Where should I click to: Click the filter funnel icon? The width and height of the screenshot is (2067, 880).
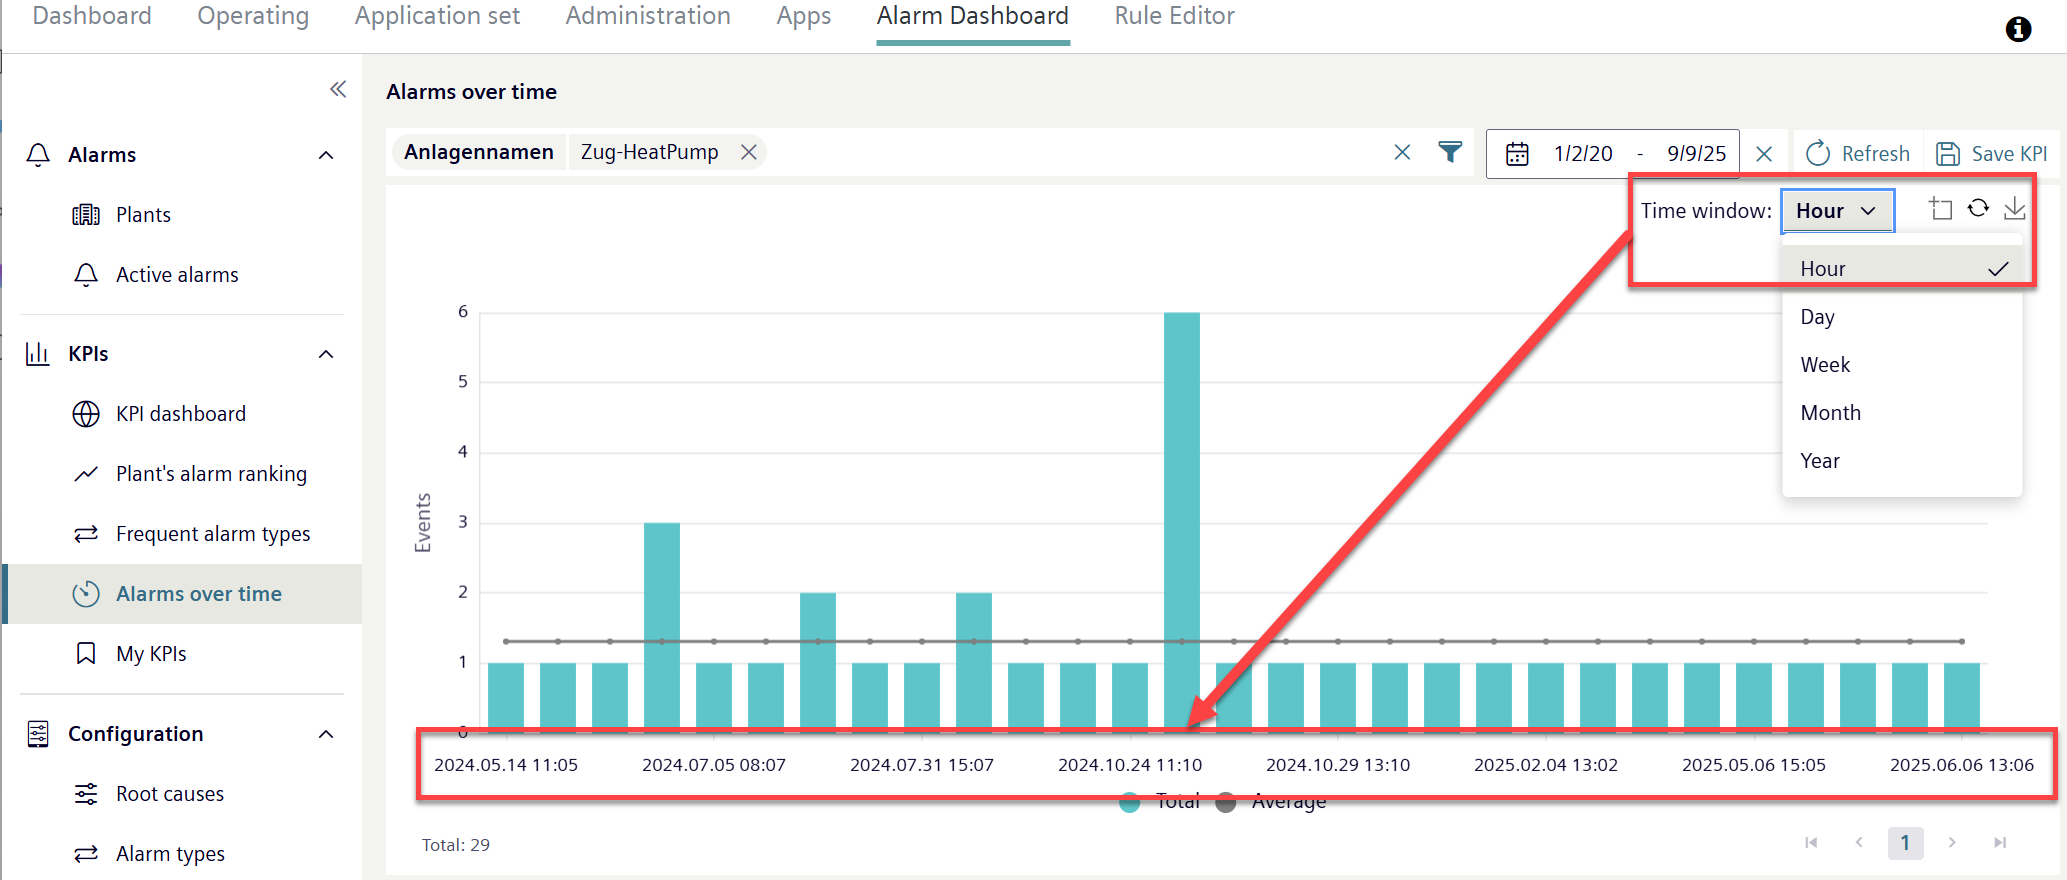click(x=1450, y=152)
